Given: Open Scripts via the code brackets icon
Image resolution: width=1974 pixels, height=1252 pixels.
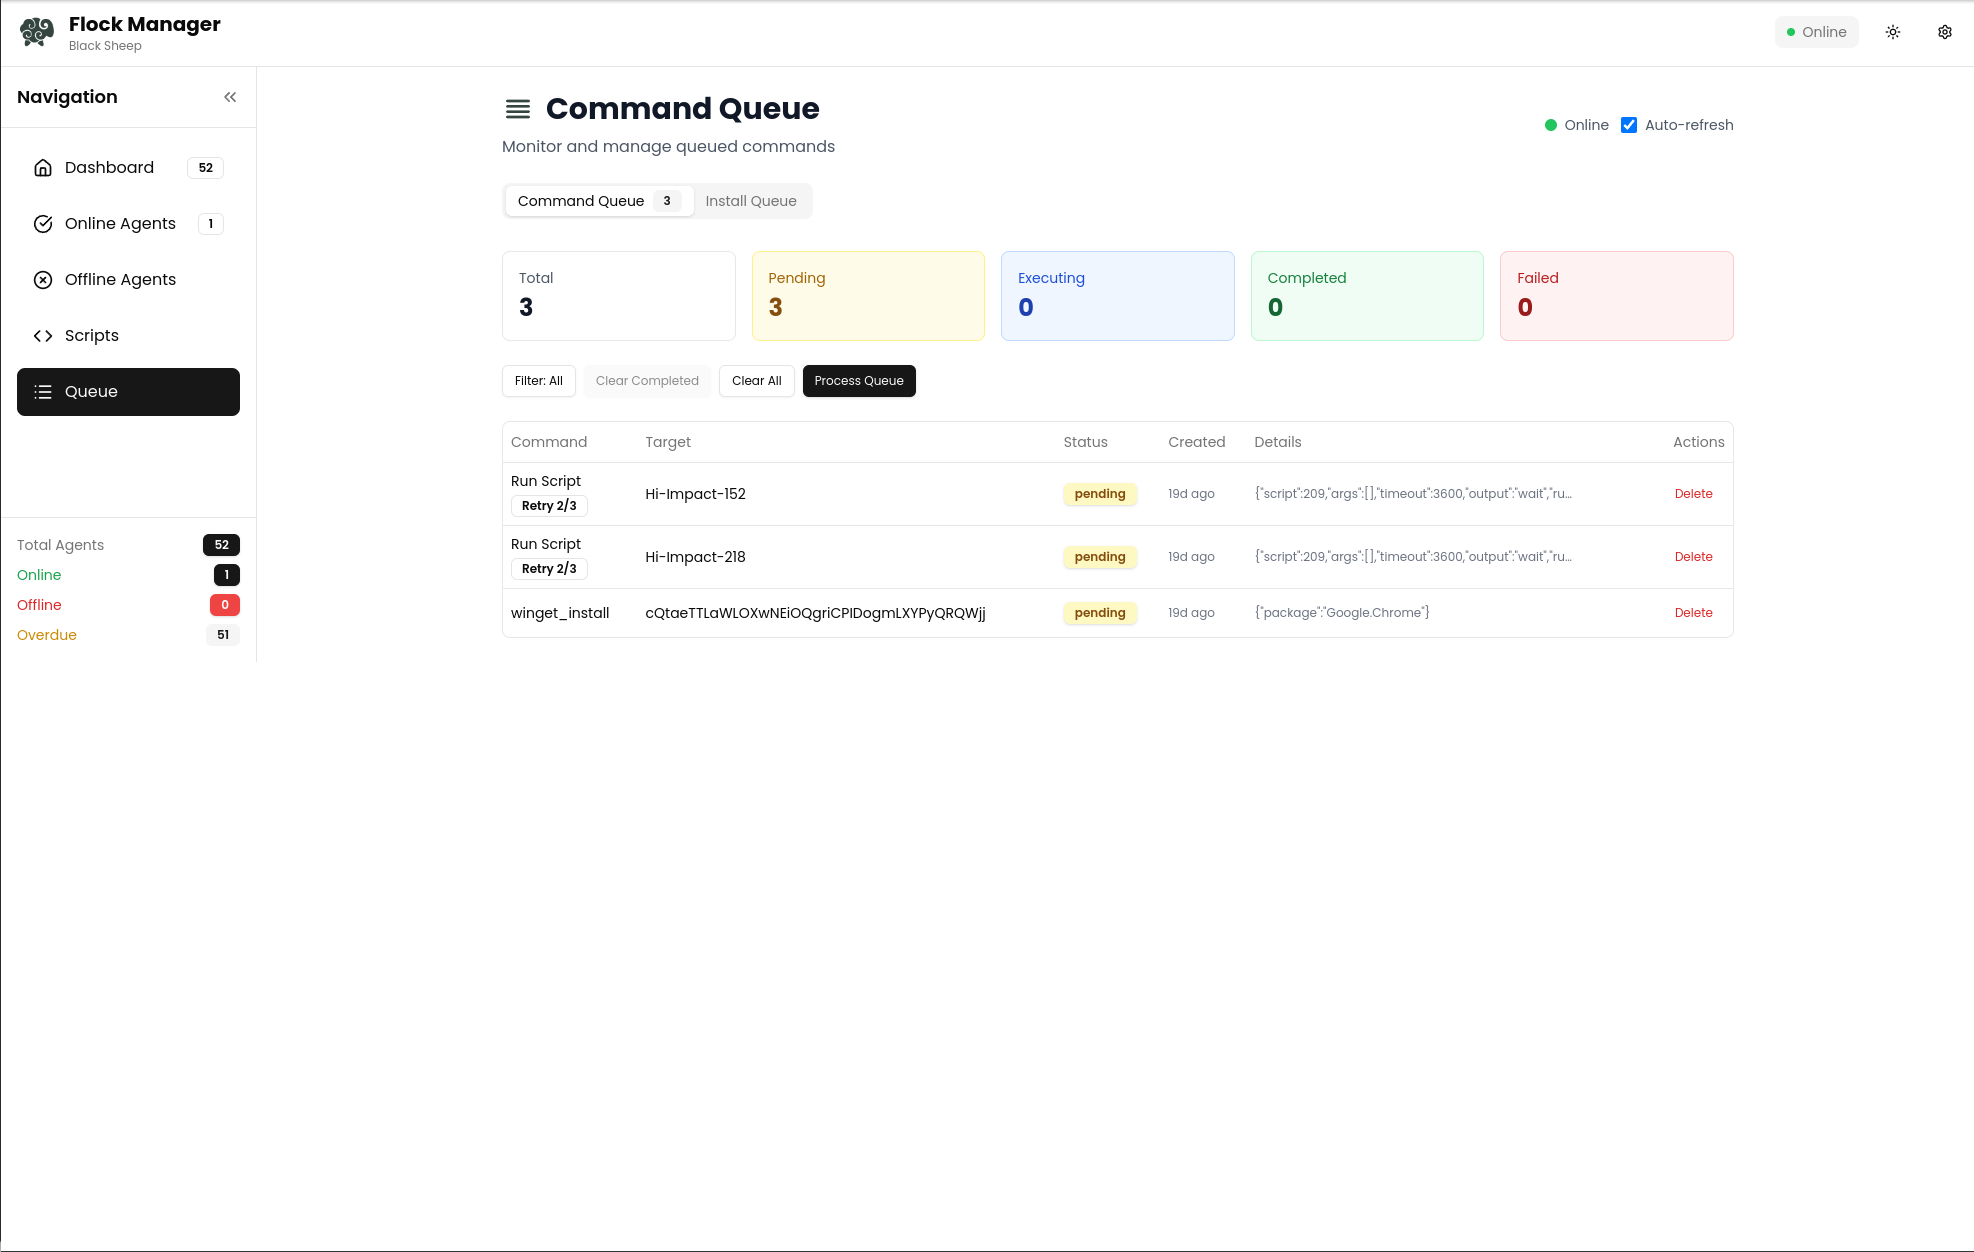Looking at the screenshot, I should (x=43, y=336).
